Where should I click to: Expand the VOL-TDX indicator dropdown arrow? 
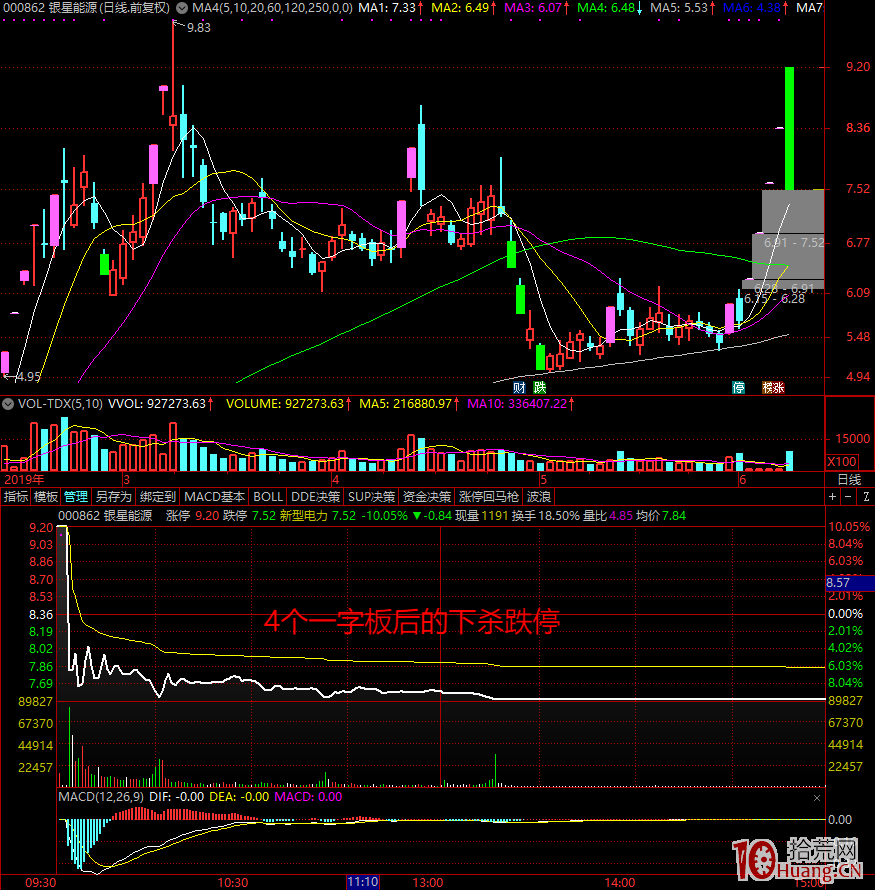[x=8, y=404]
